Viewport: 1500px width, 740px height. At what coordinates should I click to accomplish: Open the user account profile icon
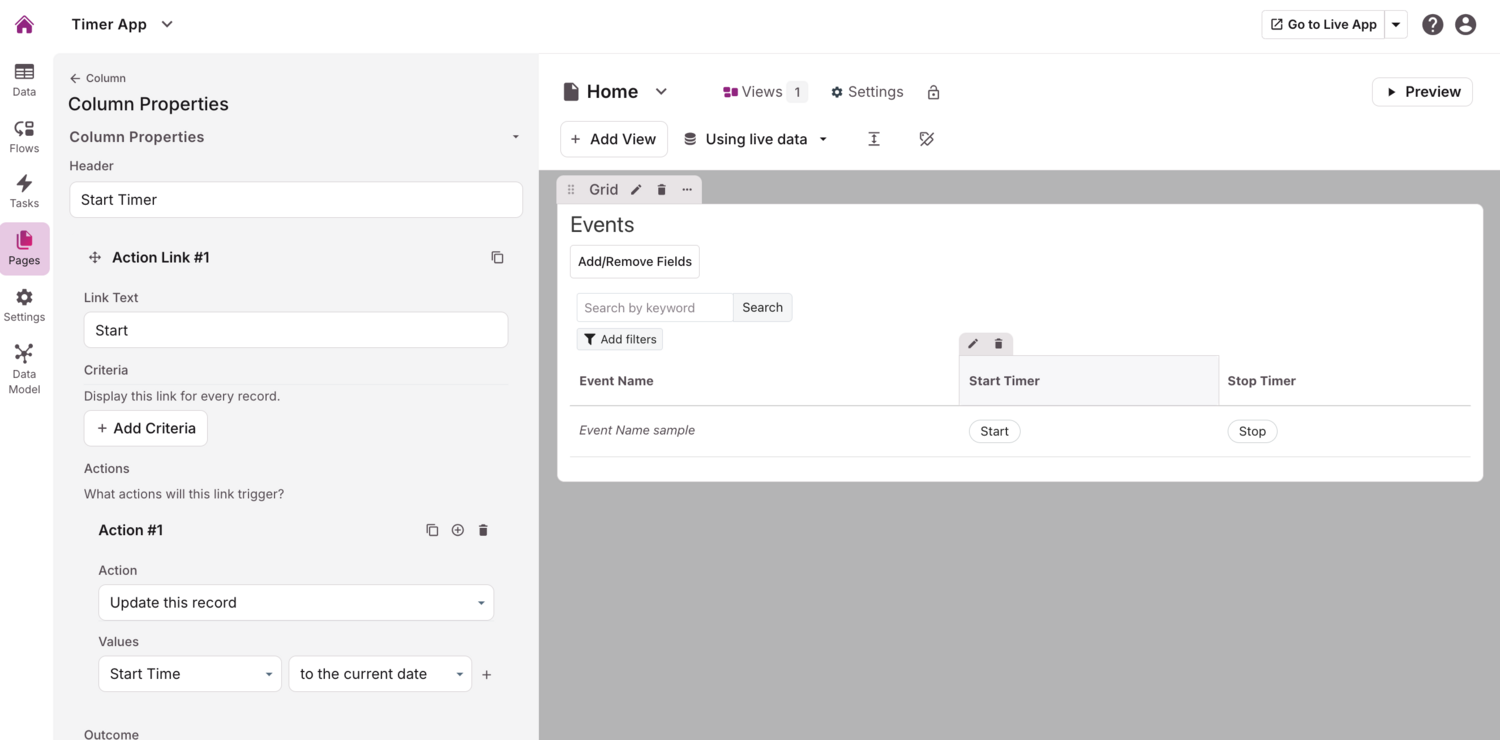click(x=1465, y=25)
